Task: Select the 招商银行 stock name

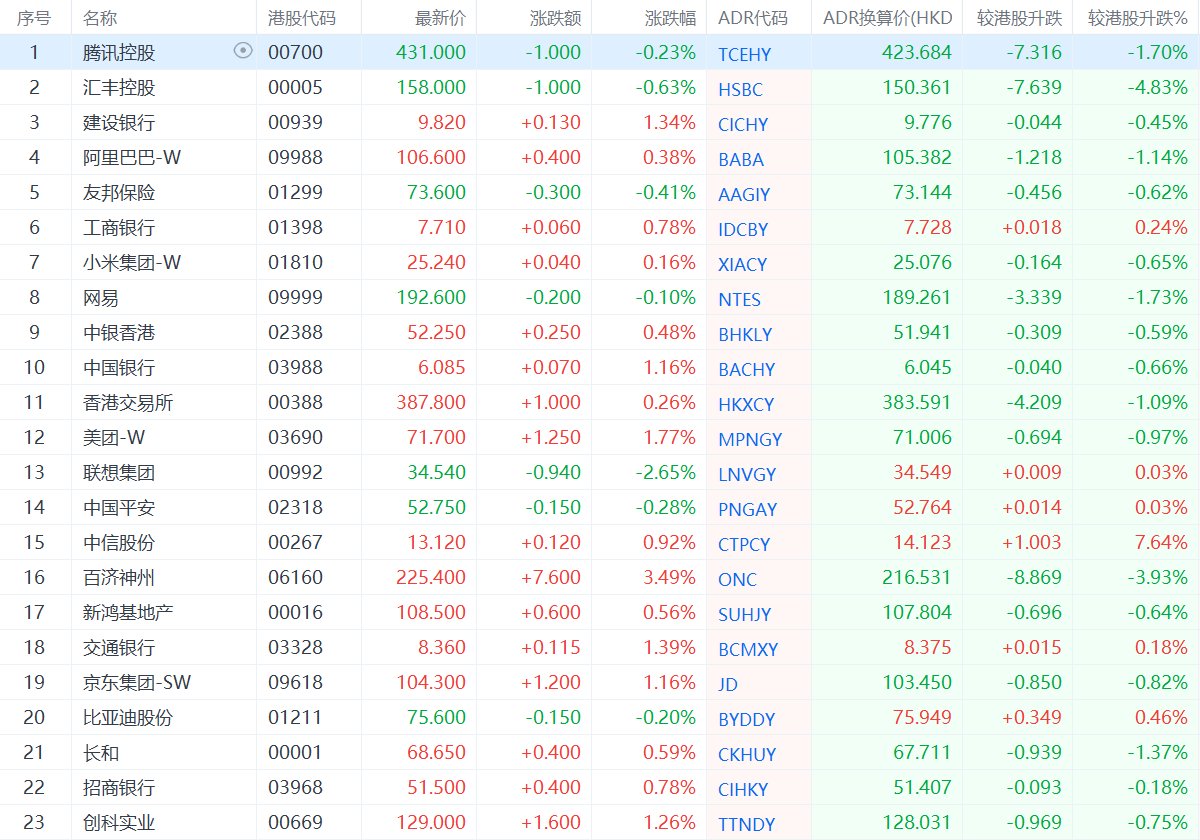Action: click(x=119, y=787)
